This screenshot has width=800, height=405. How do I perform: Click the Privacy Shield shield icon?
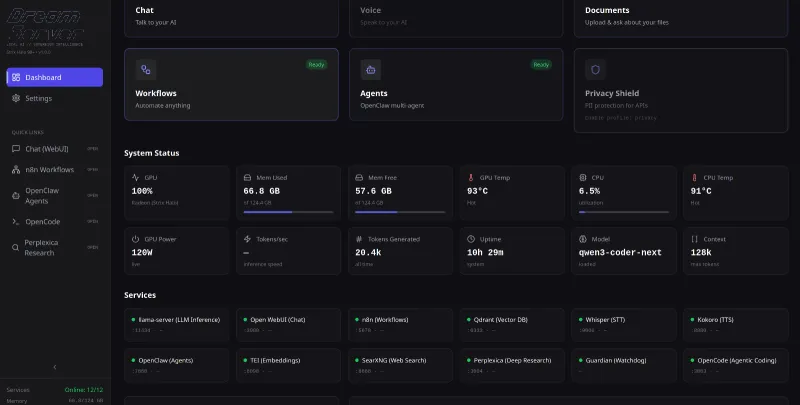pos(595,70)
